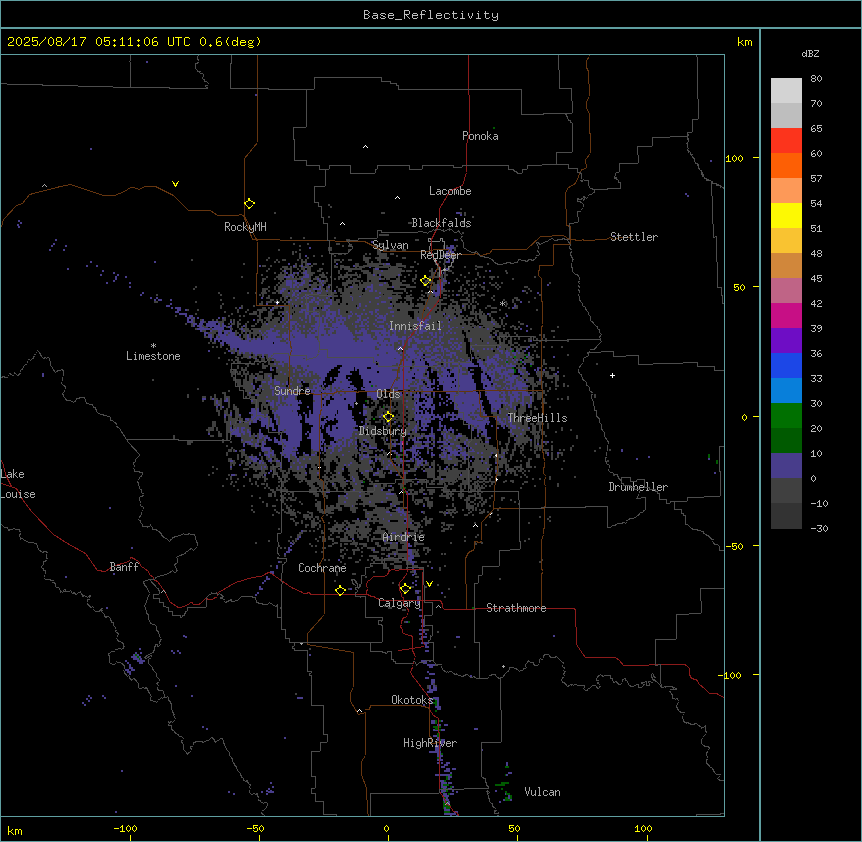862x842 pixels.
Task: Click the RedDeer city label
Action: 440,255
